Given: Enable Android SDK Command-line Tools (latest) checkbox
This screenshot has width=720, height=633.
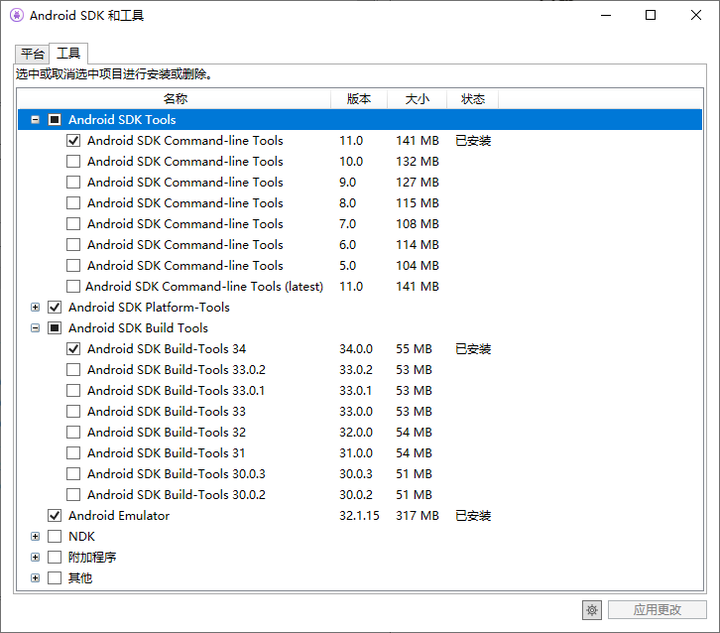Looking at the screenshot, I should tap(73, 287).
